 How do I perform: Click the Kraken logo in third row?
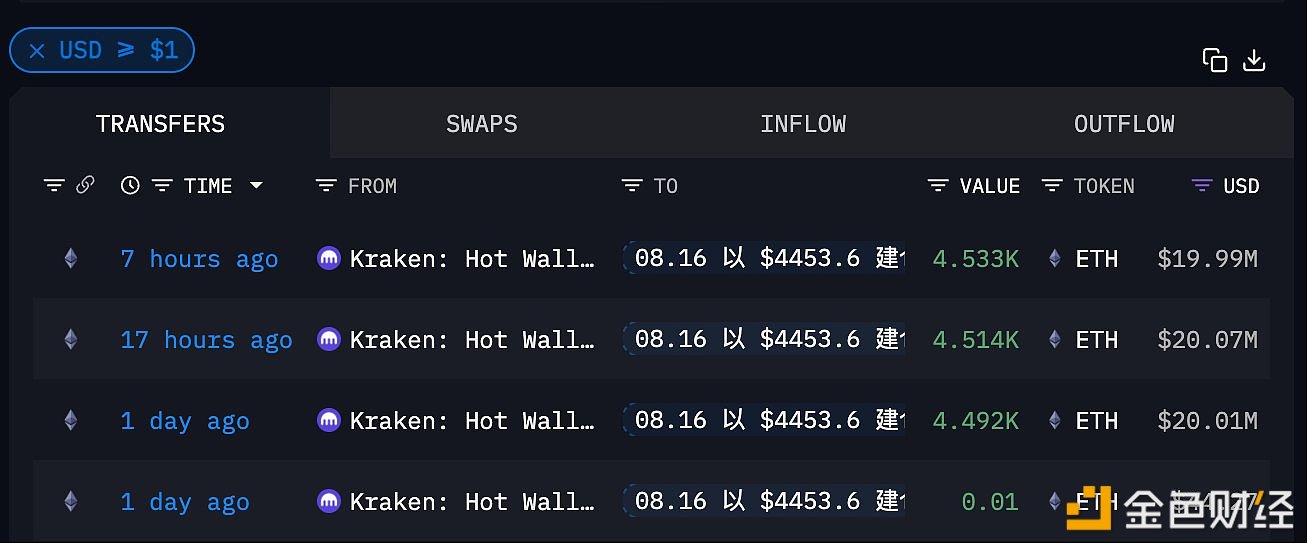(x=328, y=421)
